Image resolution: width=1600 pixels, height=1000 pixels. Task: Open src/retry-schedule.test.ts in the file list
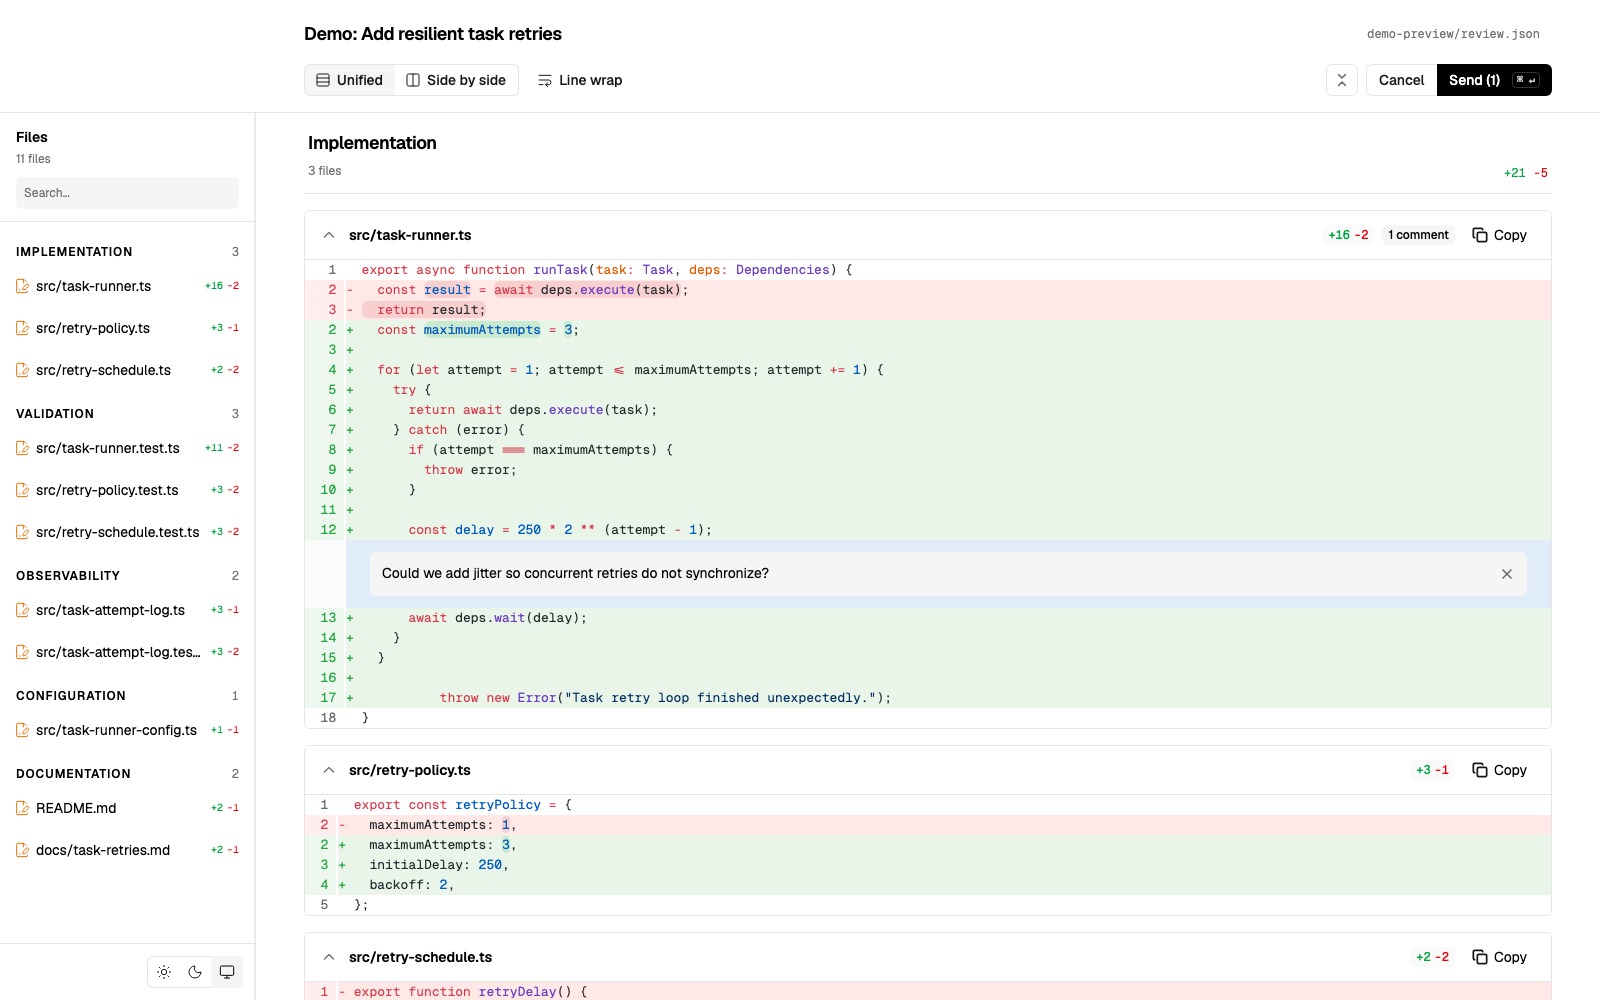(127, 532)
